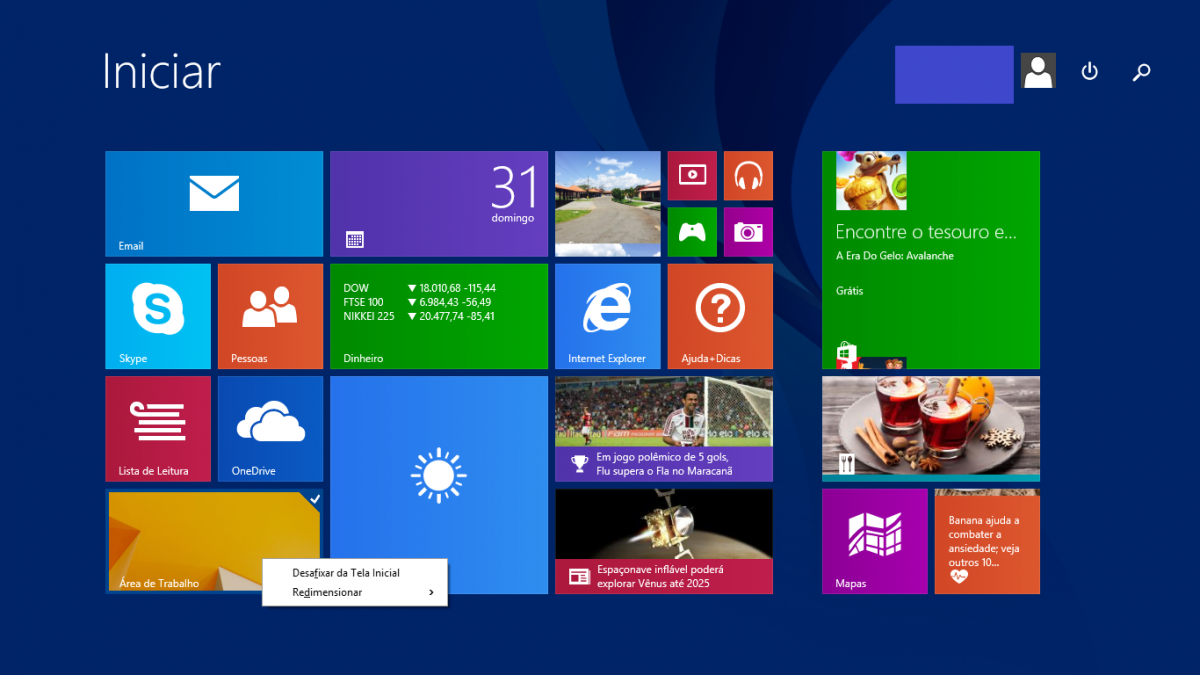Expand the Redimensionar submenu

point(355,592)
